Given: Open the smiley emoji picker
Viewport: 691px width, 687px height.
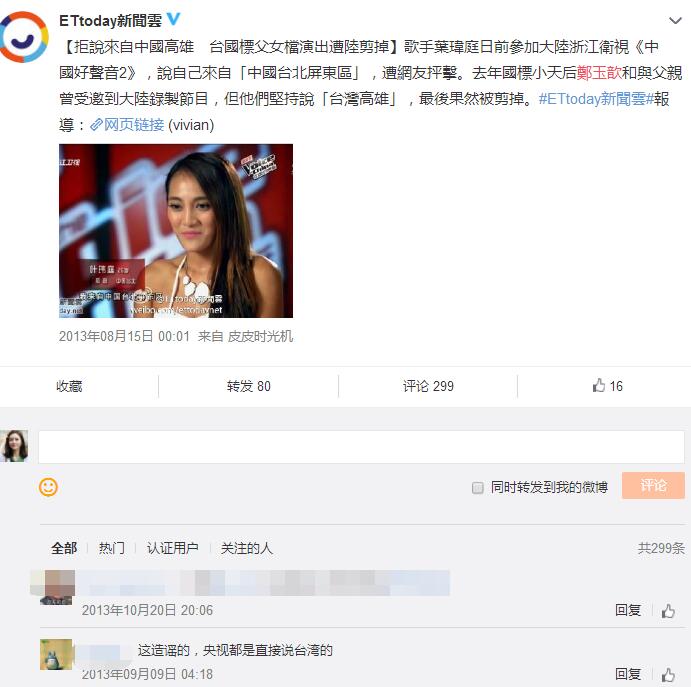Looking at the screenshot, I should [x=48, y=487].
